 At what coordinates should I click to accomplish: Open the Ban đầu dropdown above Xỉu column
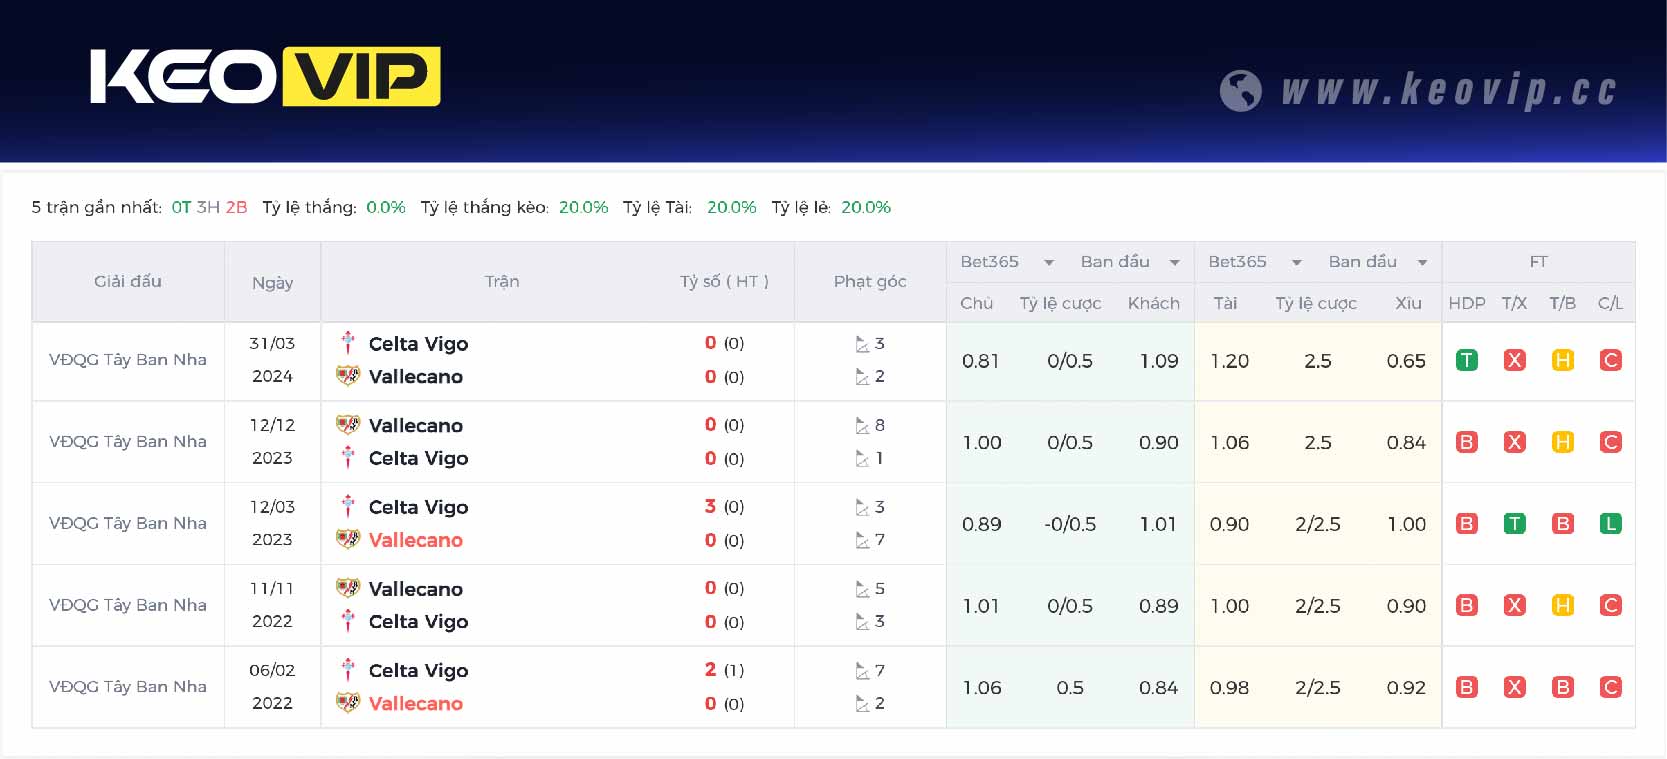1422,263
